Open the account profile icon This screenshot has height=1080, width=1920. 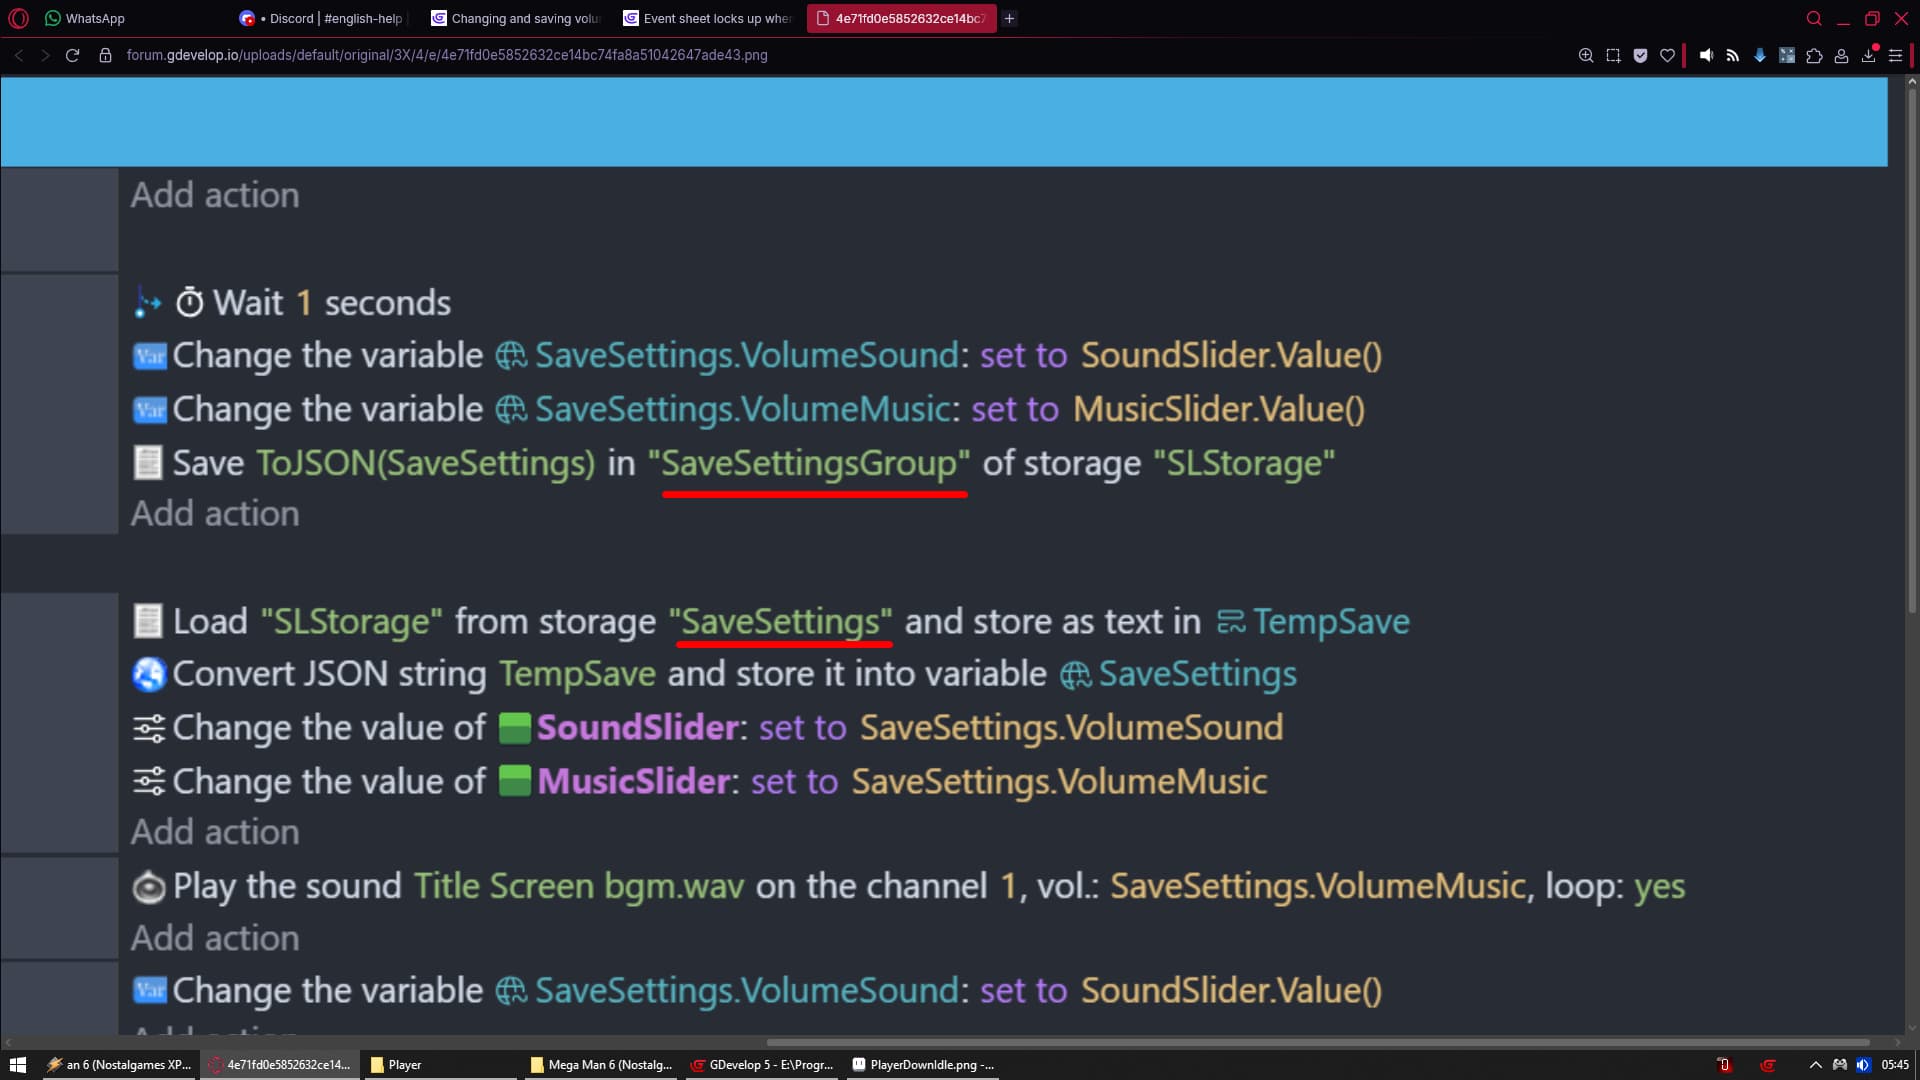pyautogui.click(x=1841, y=56)
